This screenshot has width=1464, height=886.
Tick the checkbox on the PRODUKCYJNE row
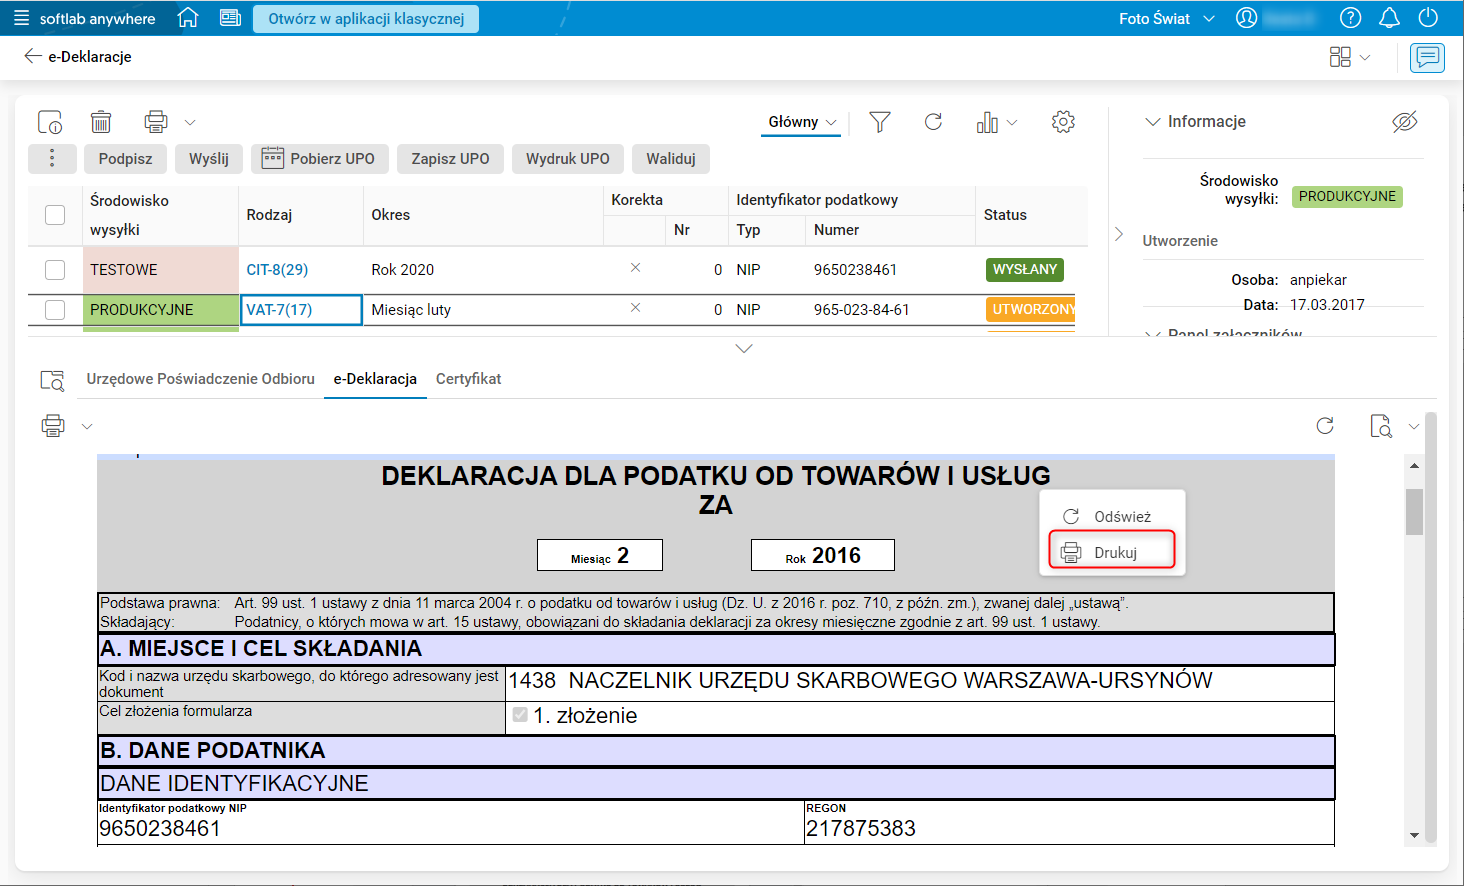pos(55,309)
